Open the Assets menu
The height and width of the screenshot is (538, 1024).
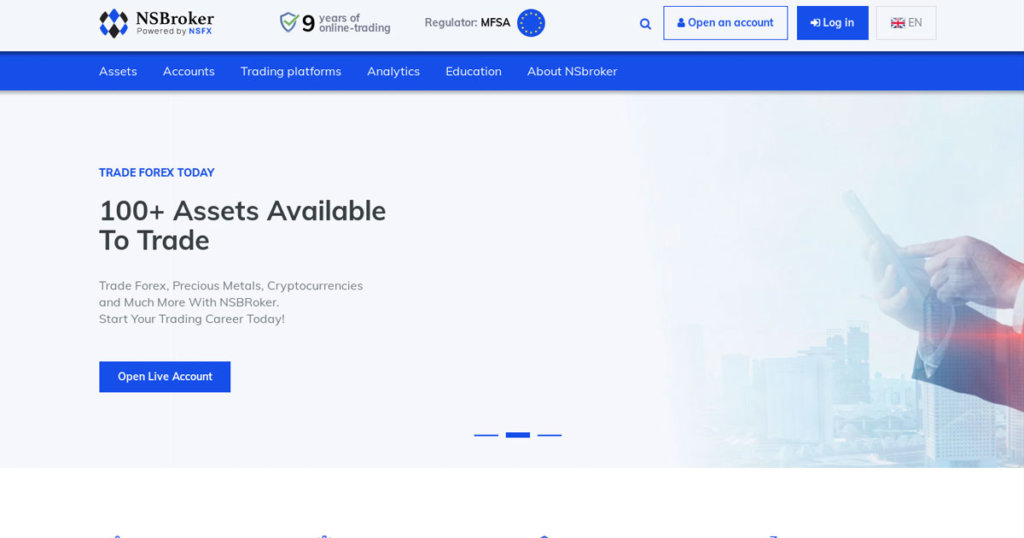(118, 71)
